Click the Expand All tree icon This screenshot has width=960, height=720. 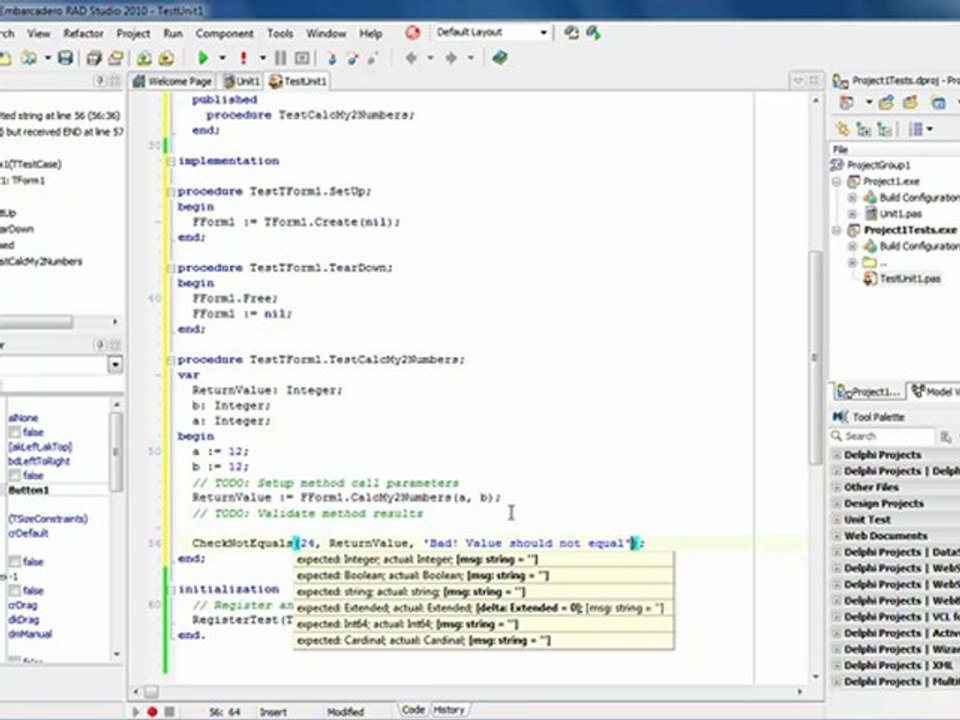click(x=864, y=129)
